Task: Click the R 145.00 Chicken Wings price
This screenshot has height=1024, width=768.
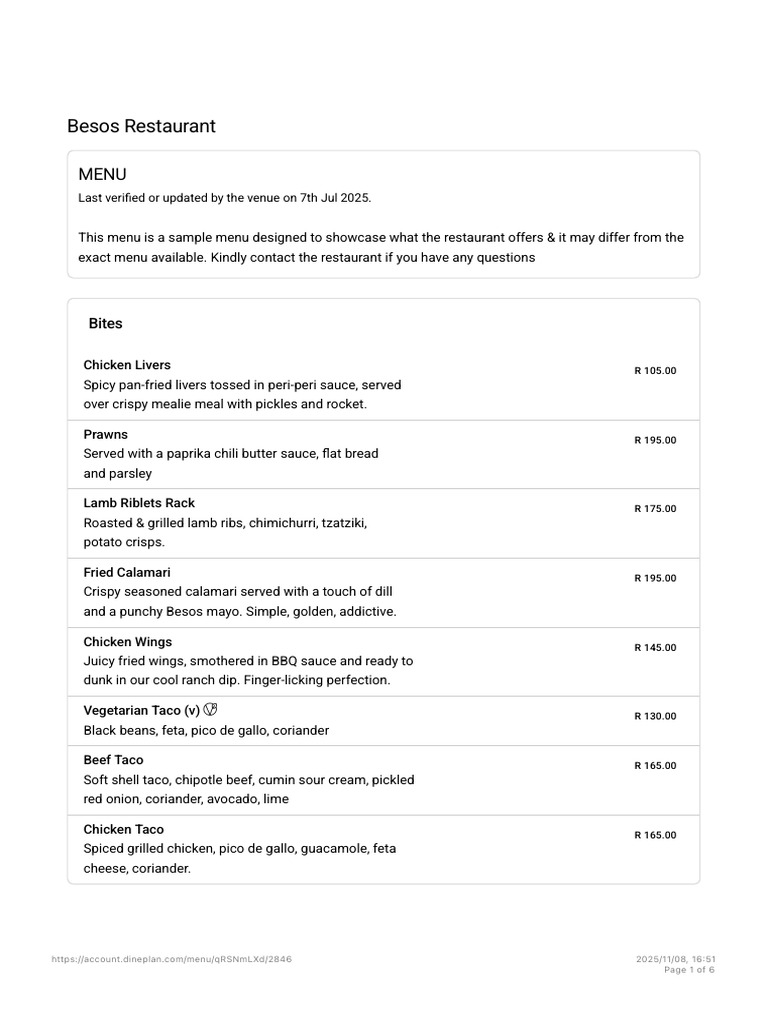Action: coord(655,648)
